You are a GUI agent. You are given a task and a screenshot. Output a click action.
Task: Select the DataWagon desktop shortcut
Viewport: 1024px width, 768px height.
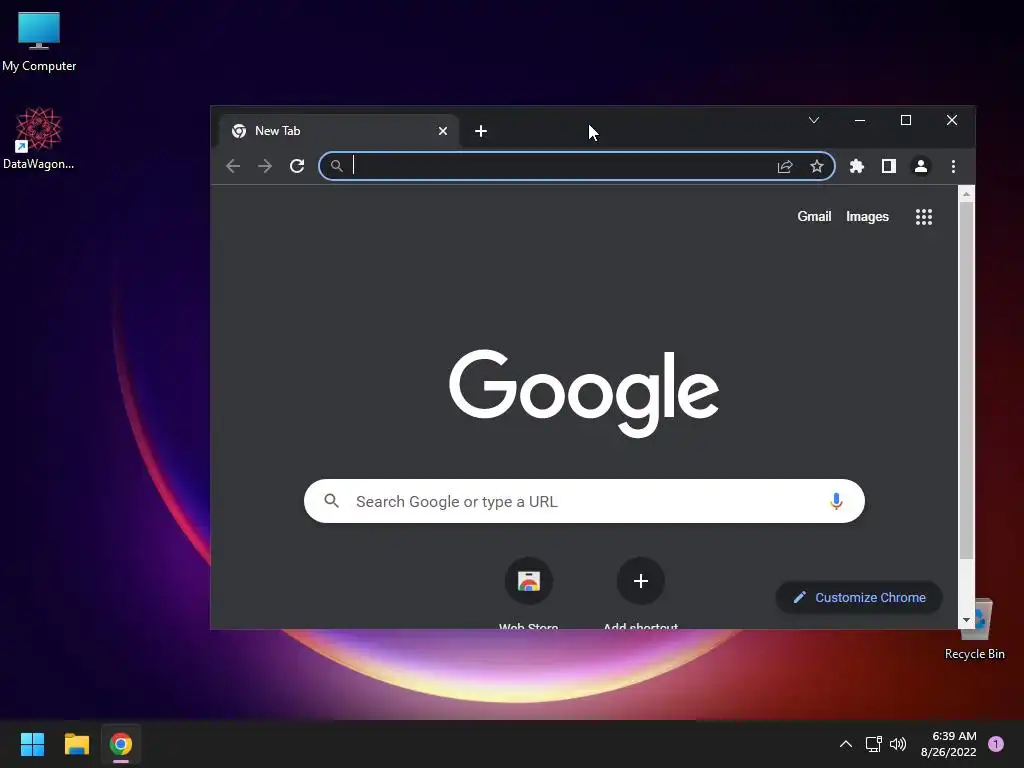pyautogui.click(x=39, y=138)
